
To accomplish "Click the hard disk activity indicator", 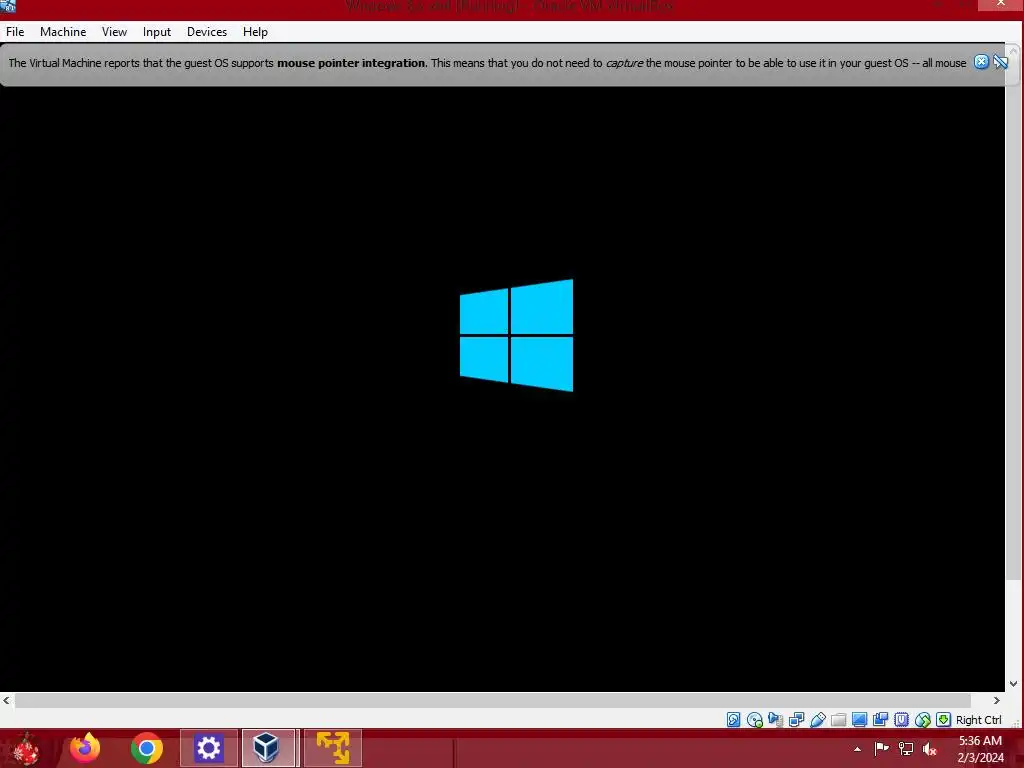I will [733, 720].
